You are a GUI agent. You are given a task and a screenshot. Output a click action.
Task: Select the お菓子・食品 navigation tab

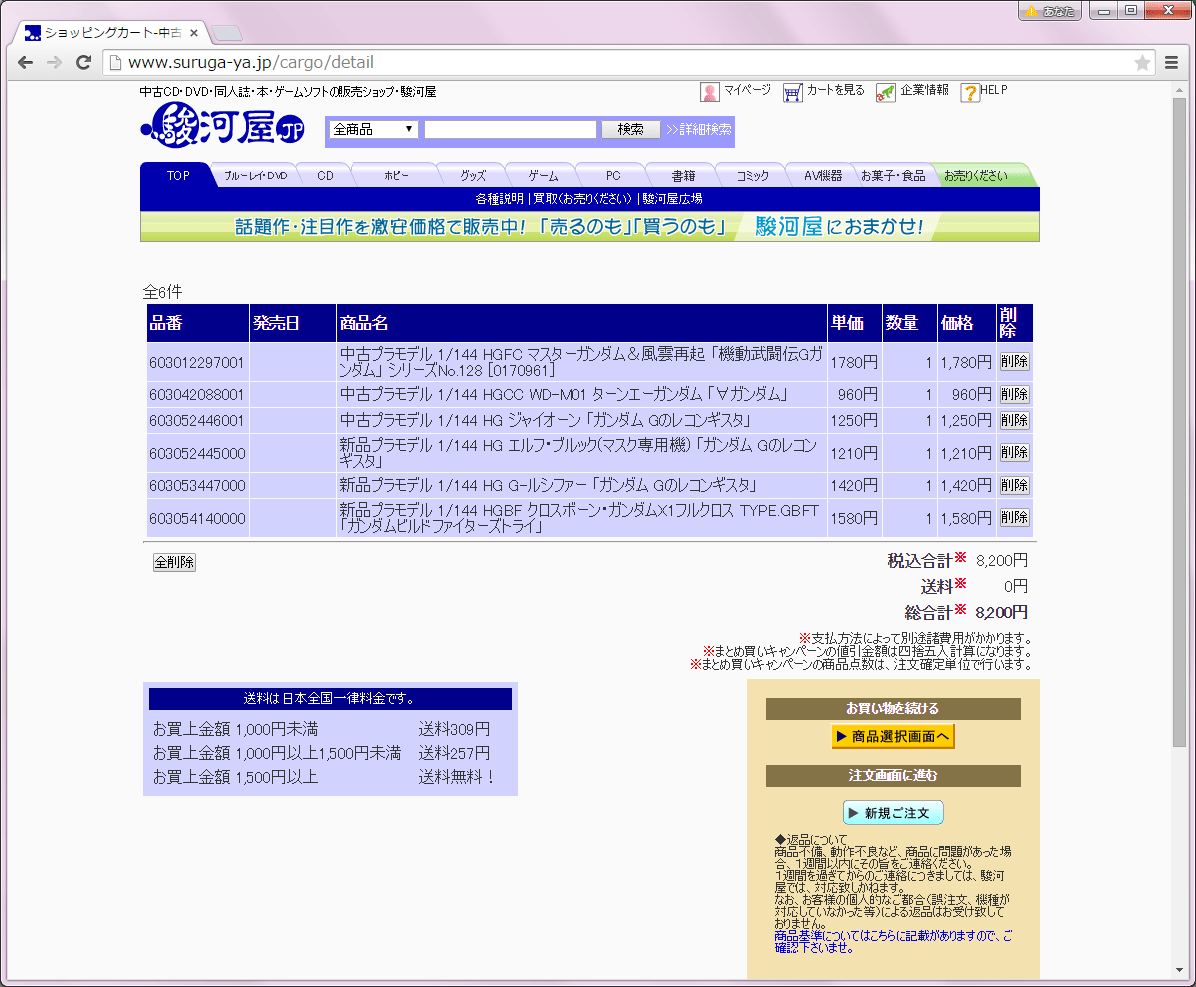click(x=893, y=175)
